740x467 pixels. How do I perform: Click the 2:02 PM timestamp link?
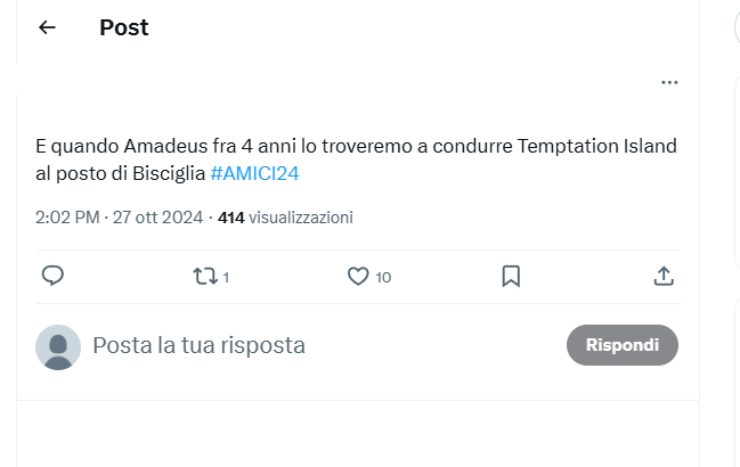pyautogui.click(x=67, y=217)
